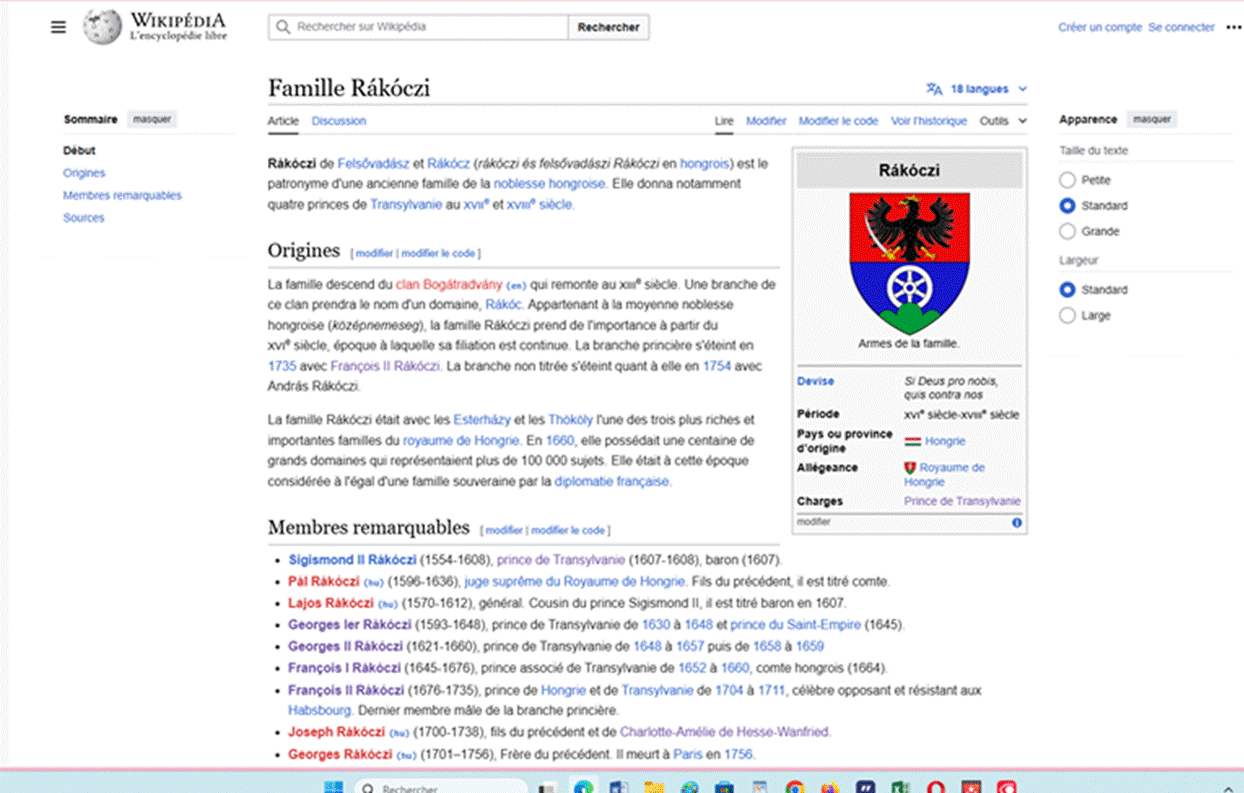
Task: Jump to Sources in the sommaire
Action: click(83, 217)
